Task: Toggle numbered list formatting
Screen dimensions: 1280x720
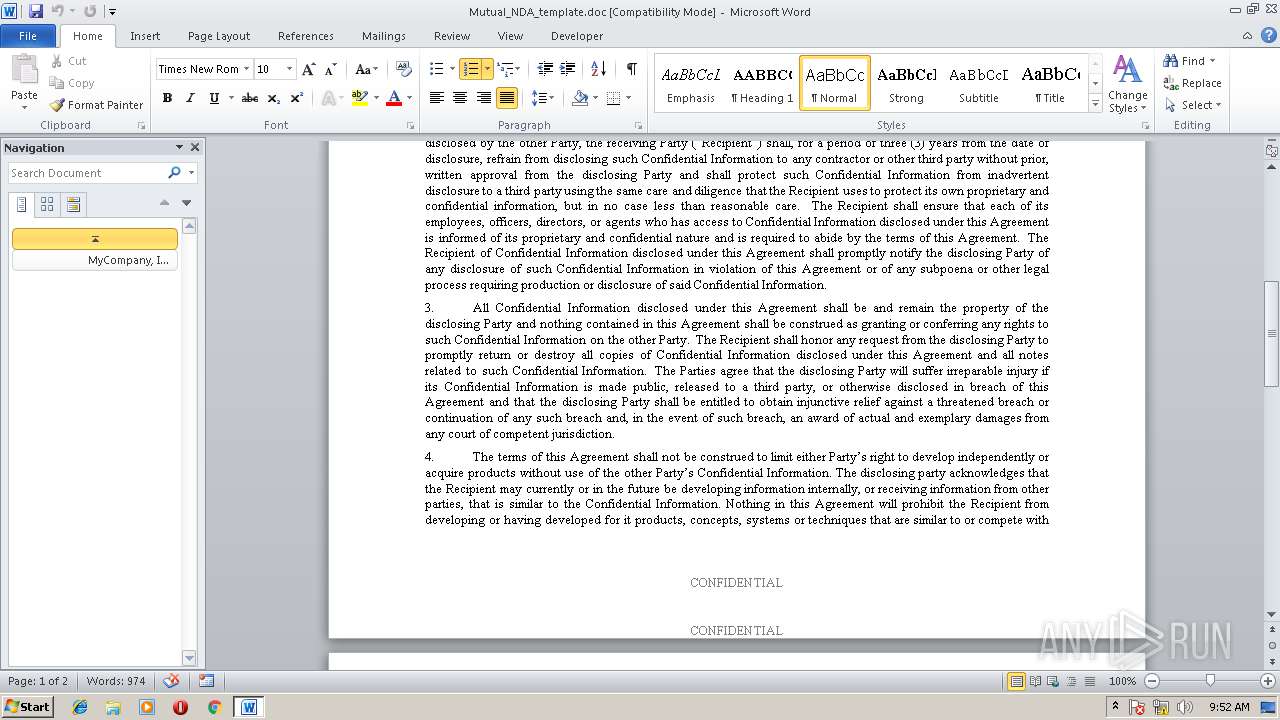Action: [470, 69]
